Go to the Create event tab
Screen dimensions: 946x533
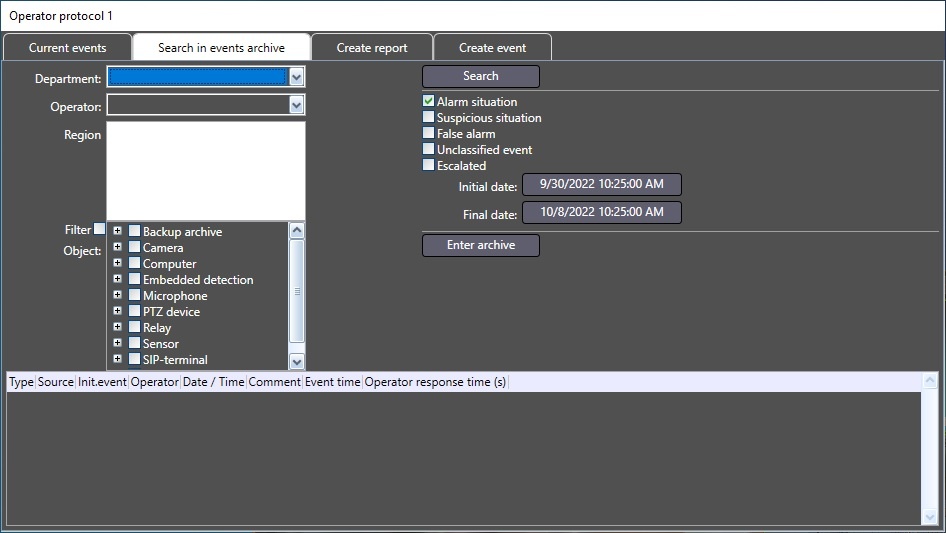(x=492, y=47)
